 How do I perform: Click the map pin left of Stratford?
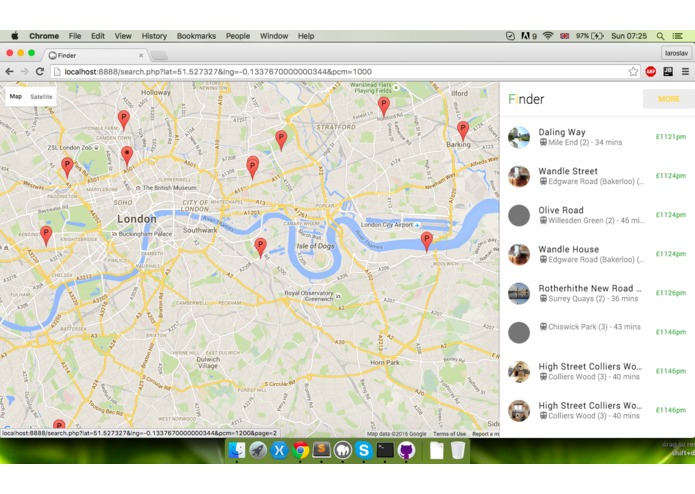281,140
